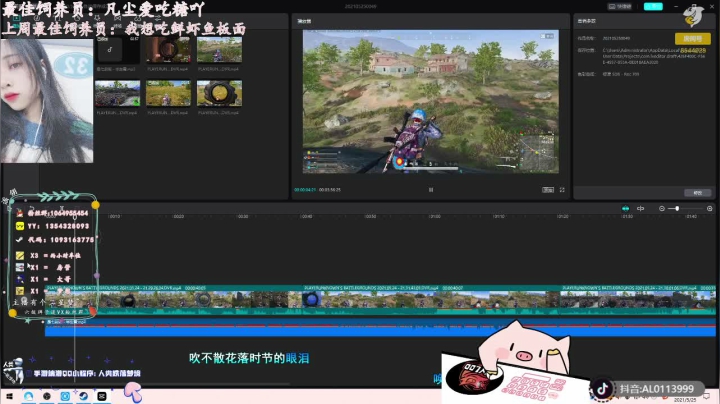Open the preview aspect ratio option

click(x=548, y=190)
